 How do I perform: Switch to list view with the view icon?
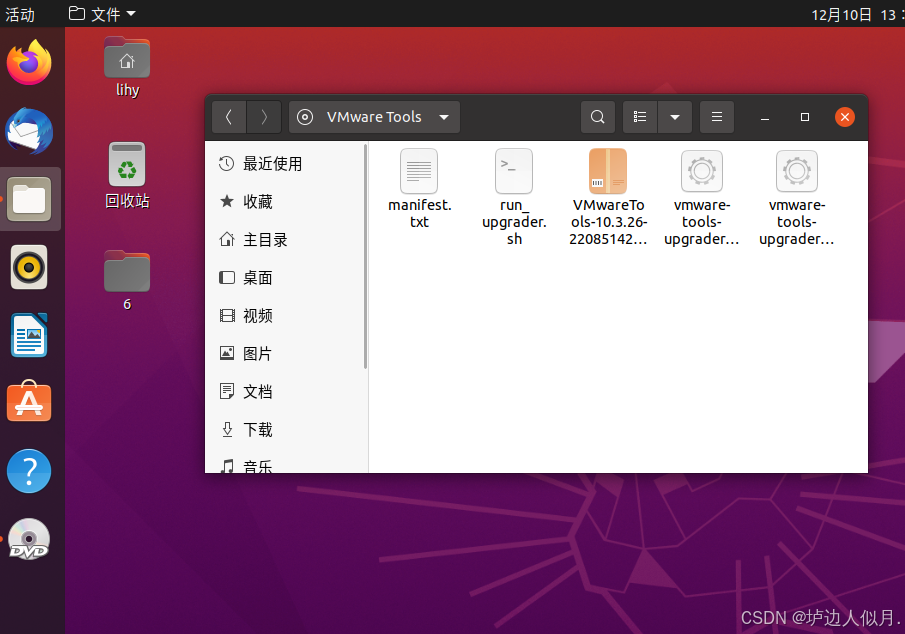640,117
